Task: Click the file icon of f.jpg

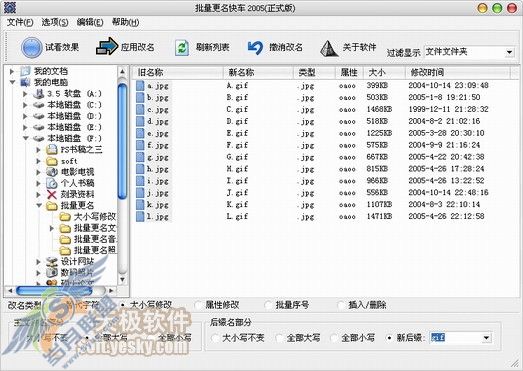Action: (140, 145)
